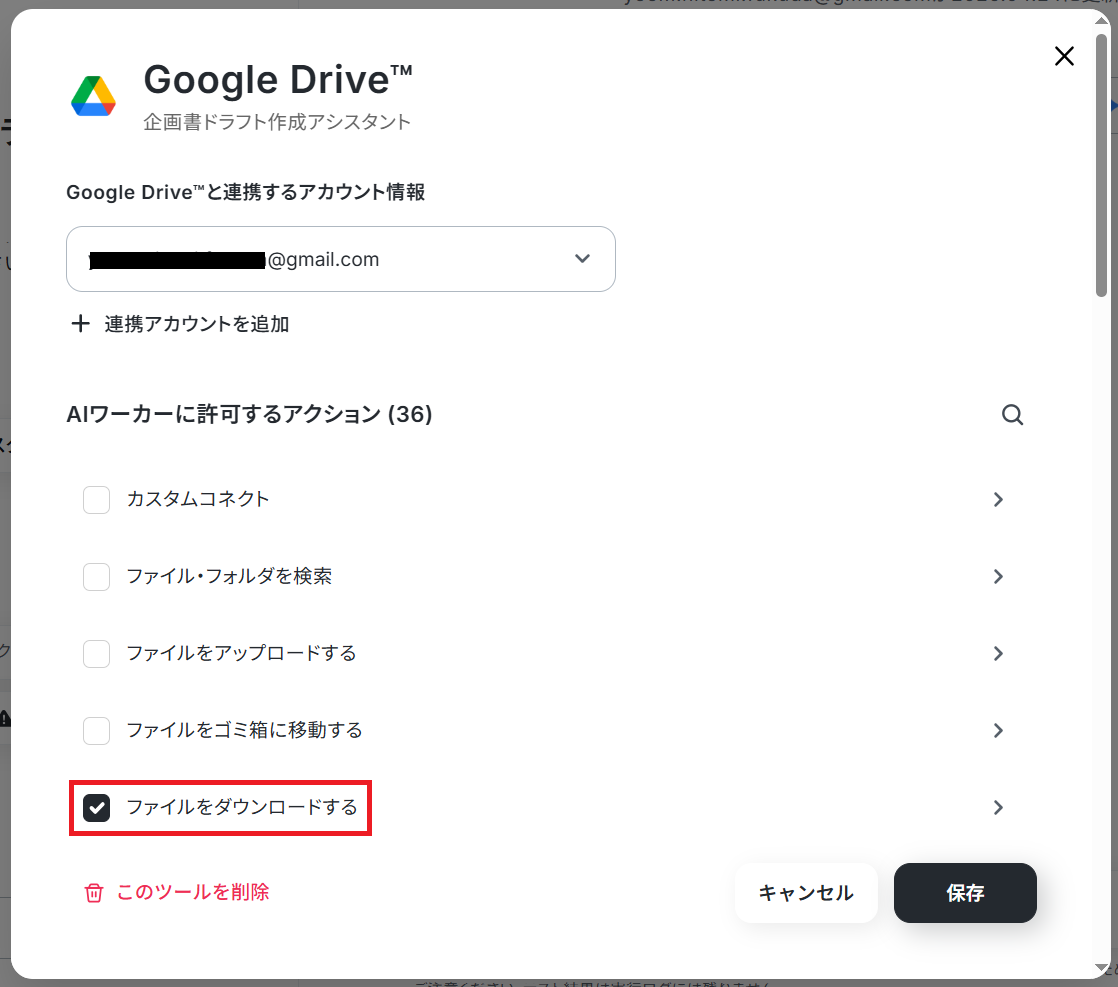Close the Google Drive dialog with the X

tap(1064, 56)
